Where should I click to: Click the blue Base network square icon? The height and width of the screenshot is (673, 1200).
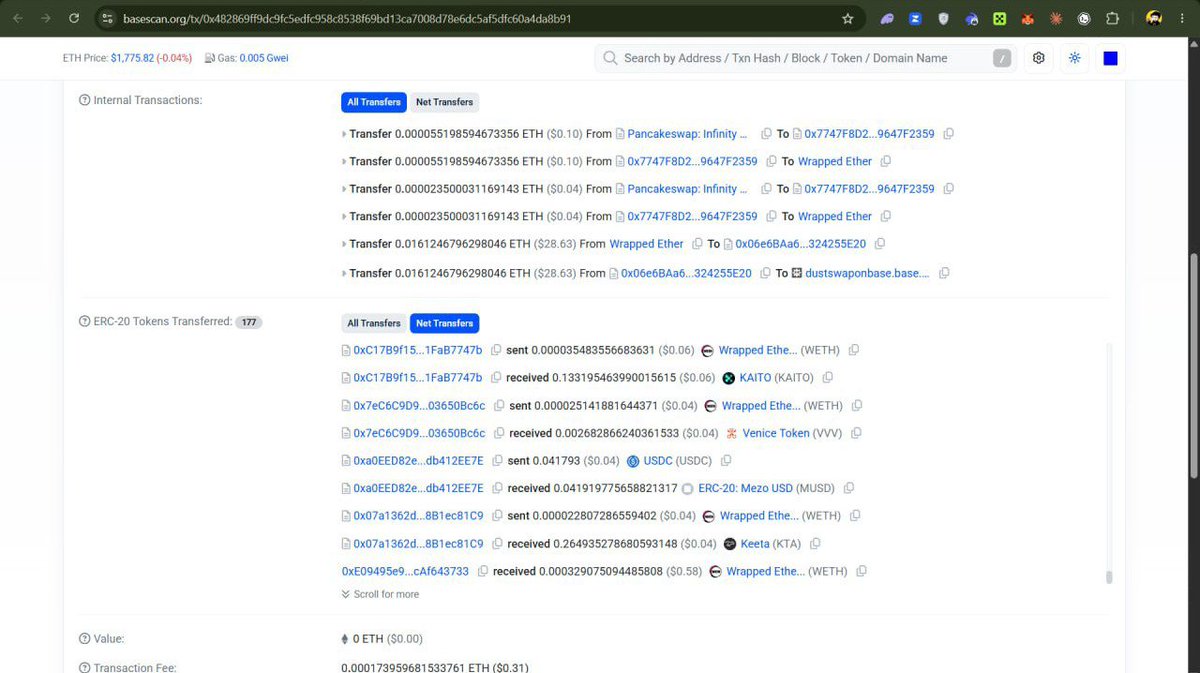point(1110,58)
